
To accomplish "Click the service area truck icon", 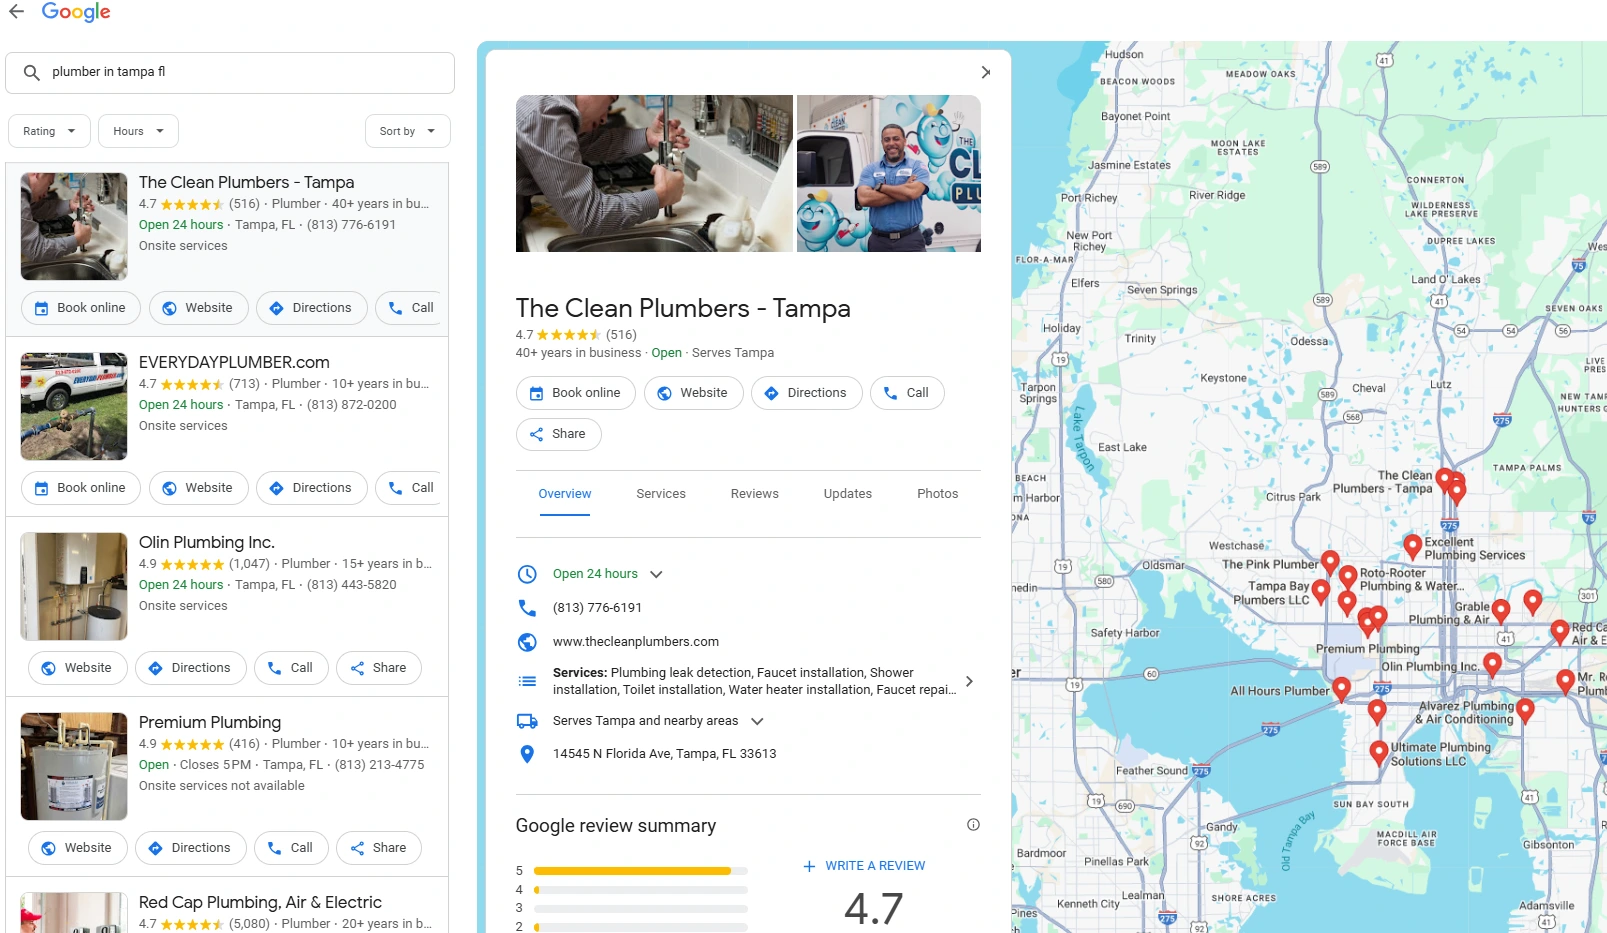I will (527, 721).
